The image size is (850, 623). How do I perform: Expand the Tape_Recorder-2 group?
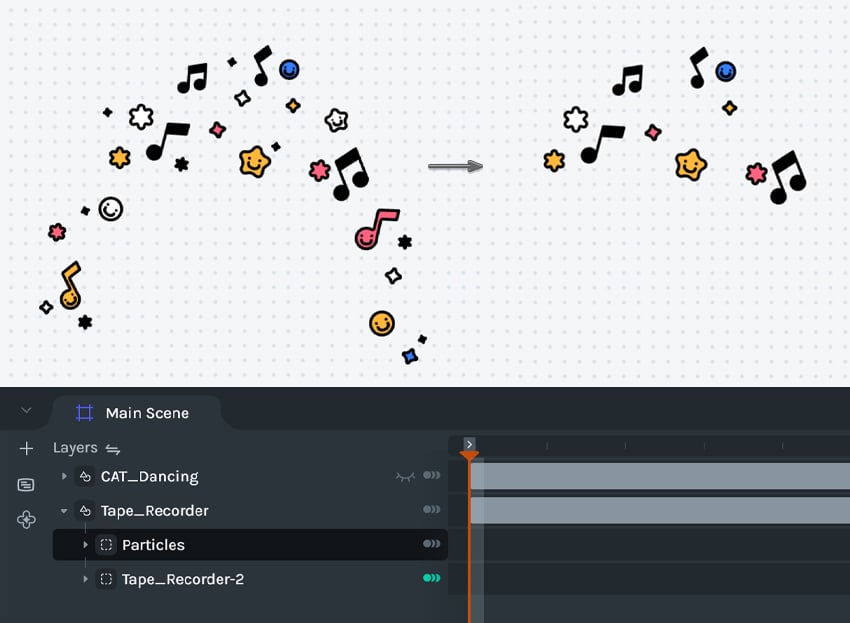85,579
